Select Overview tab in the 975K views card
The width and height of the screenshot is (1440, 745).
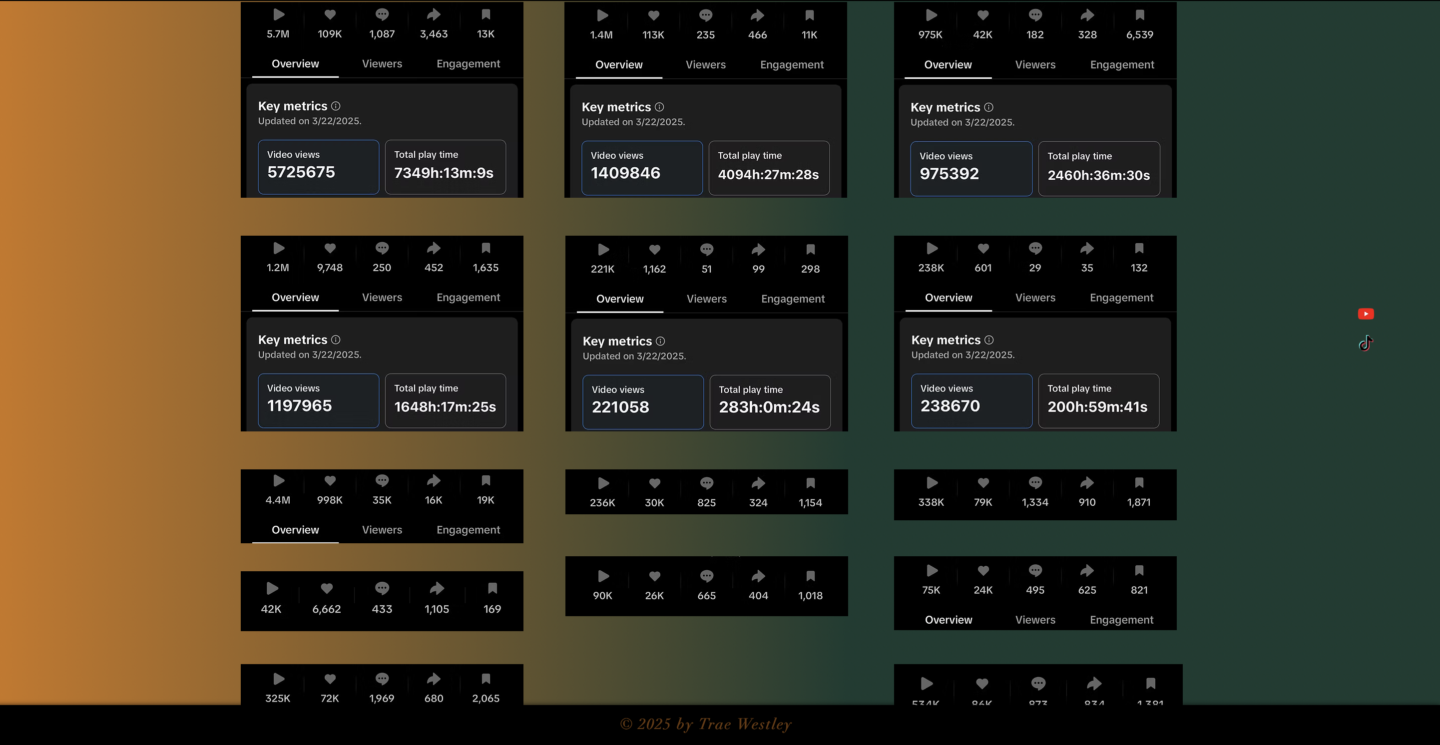(x=948, y=65)
